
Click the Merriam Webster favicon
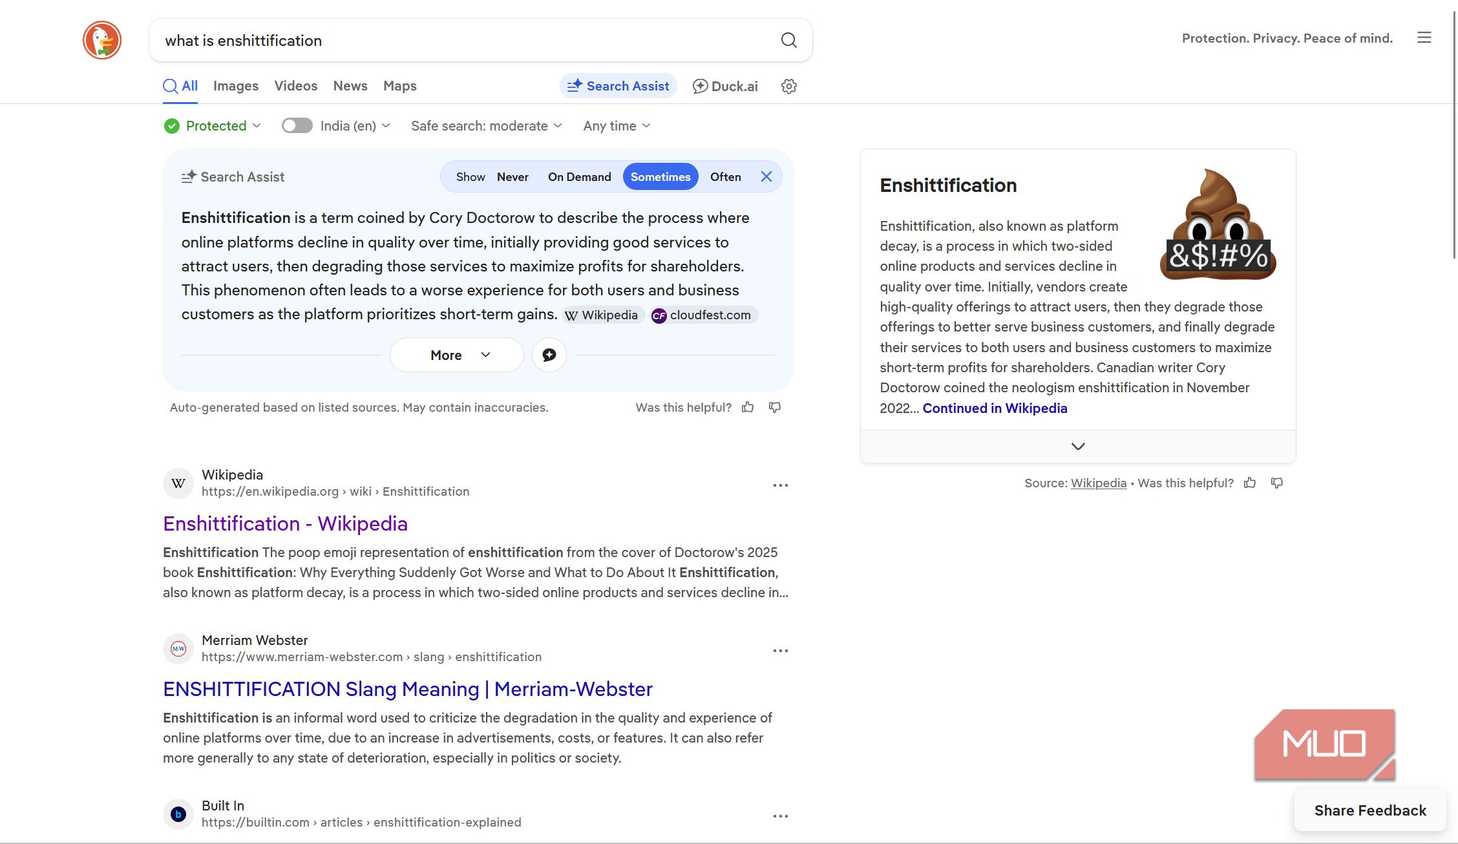[x=178, y=648]
